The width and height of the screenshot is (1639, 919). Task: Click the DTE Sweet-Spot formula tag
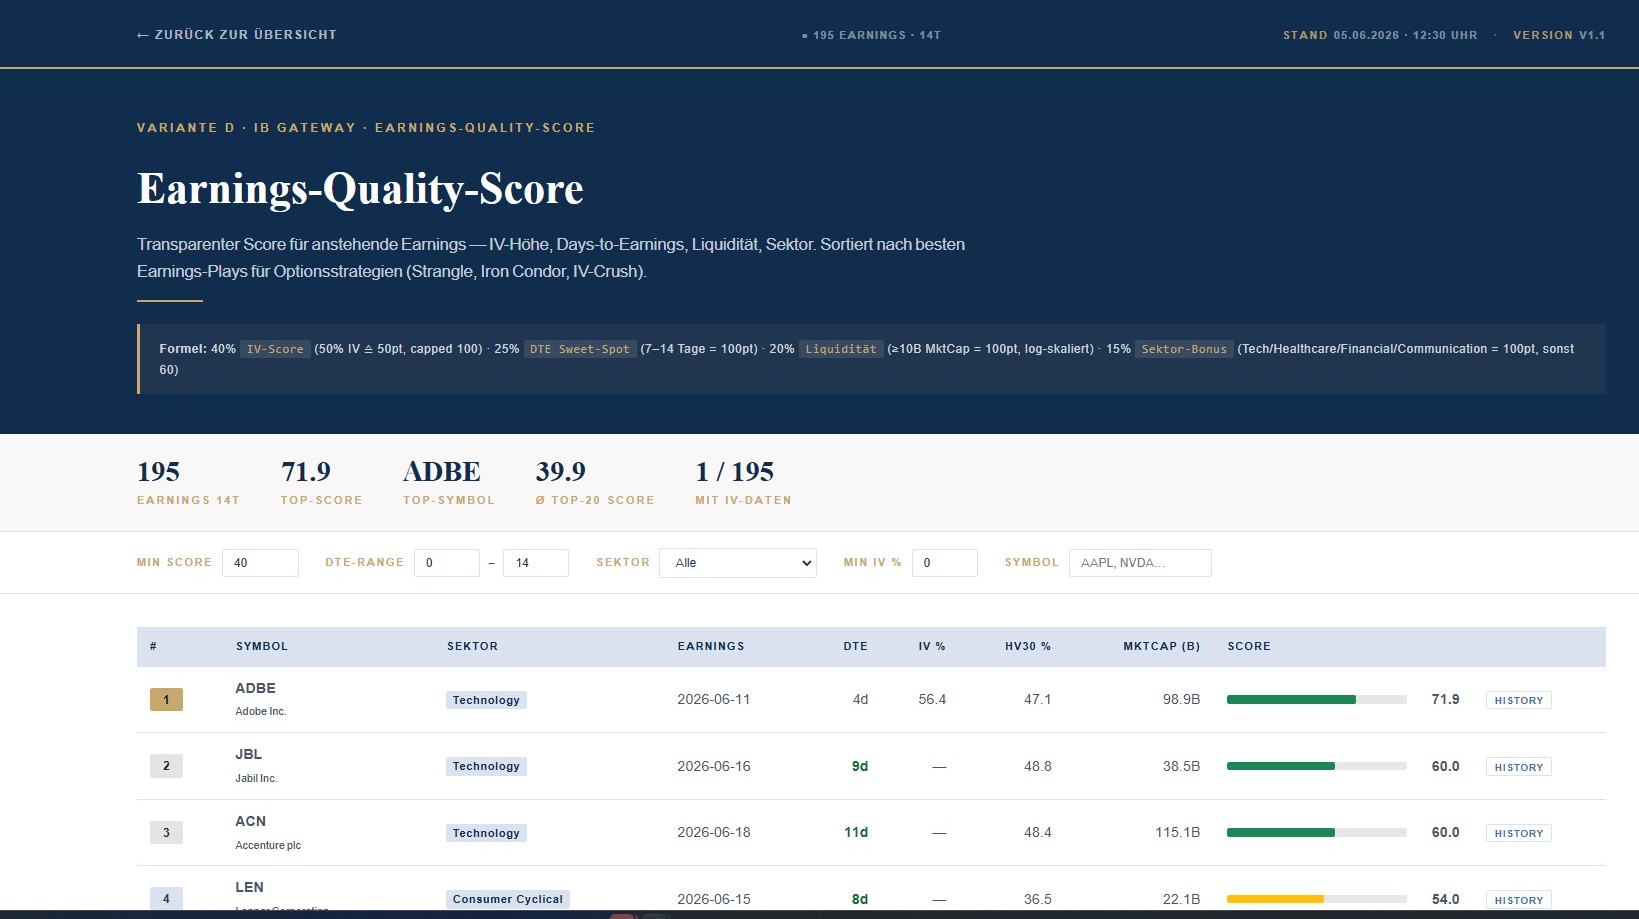click(580, 349)
